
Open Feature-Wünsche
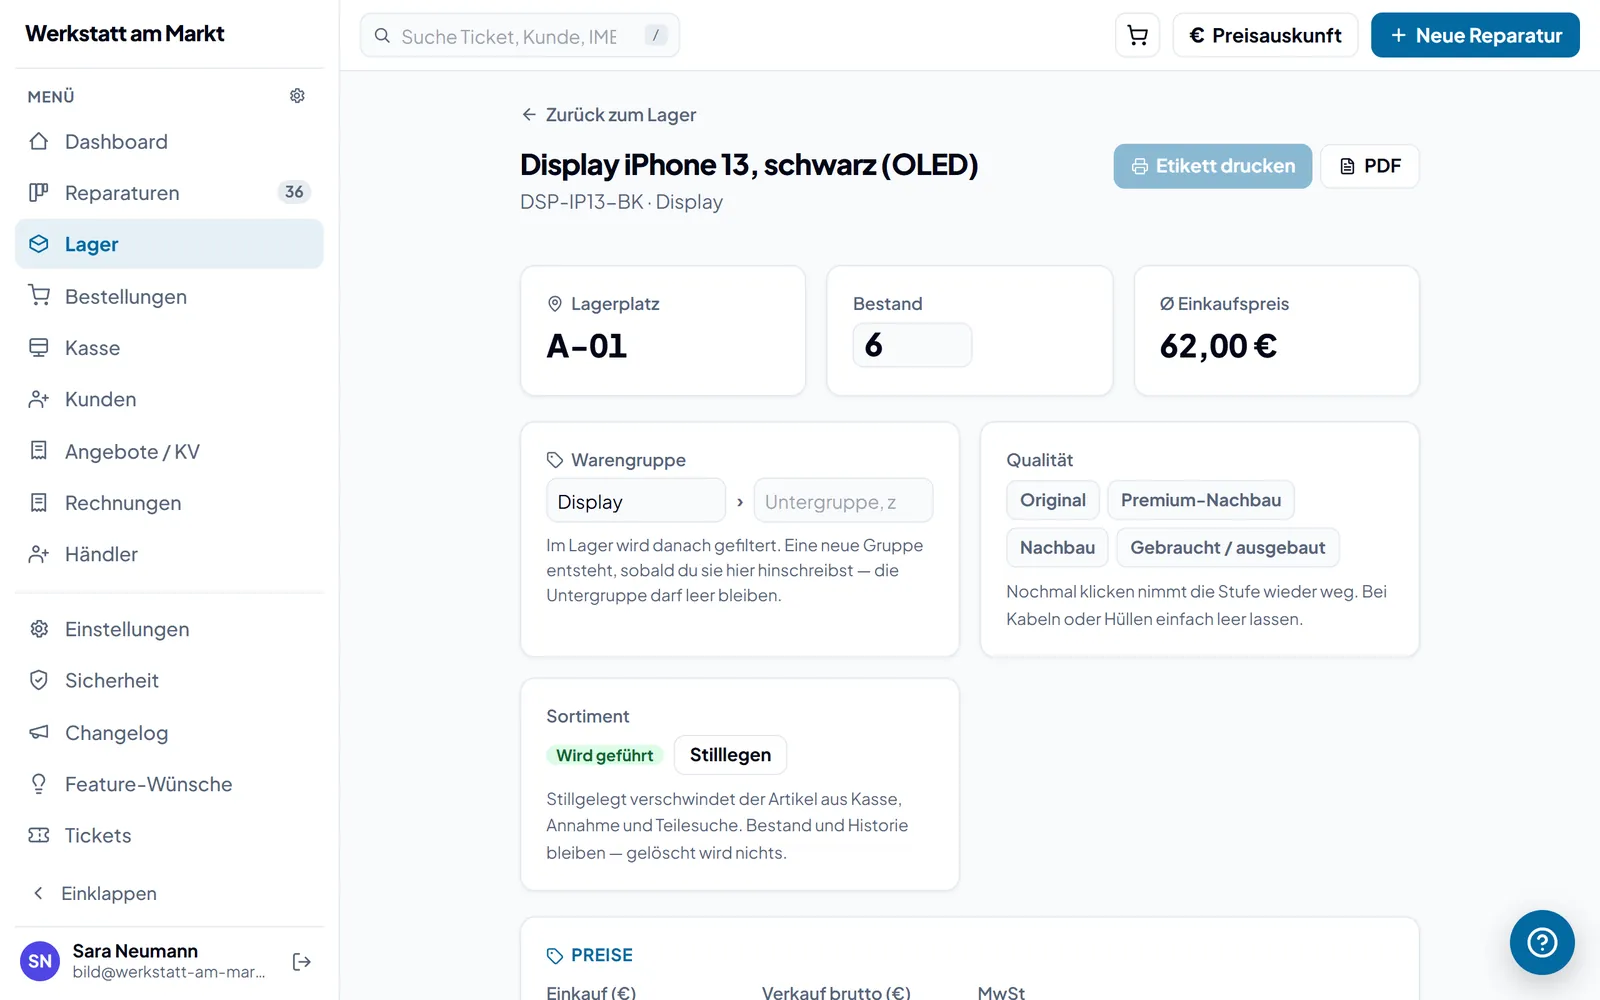[169, 784]
